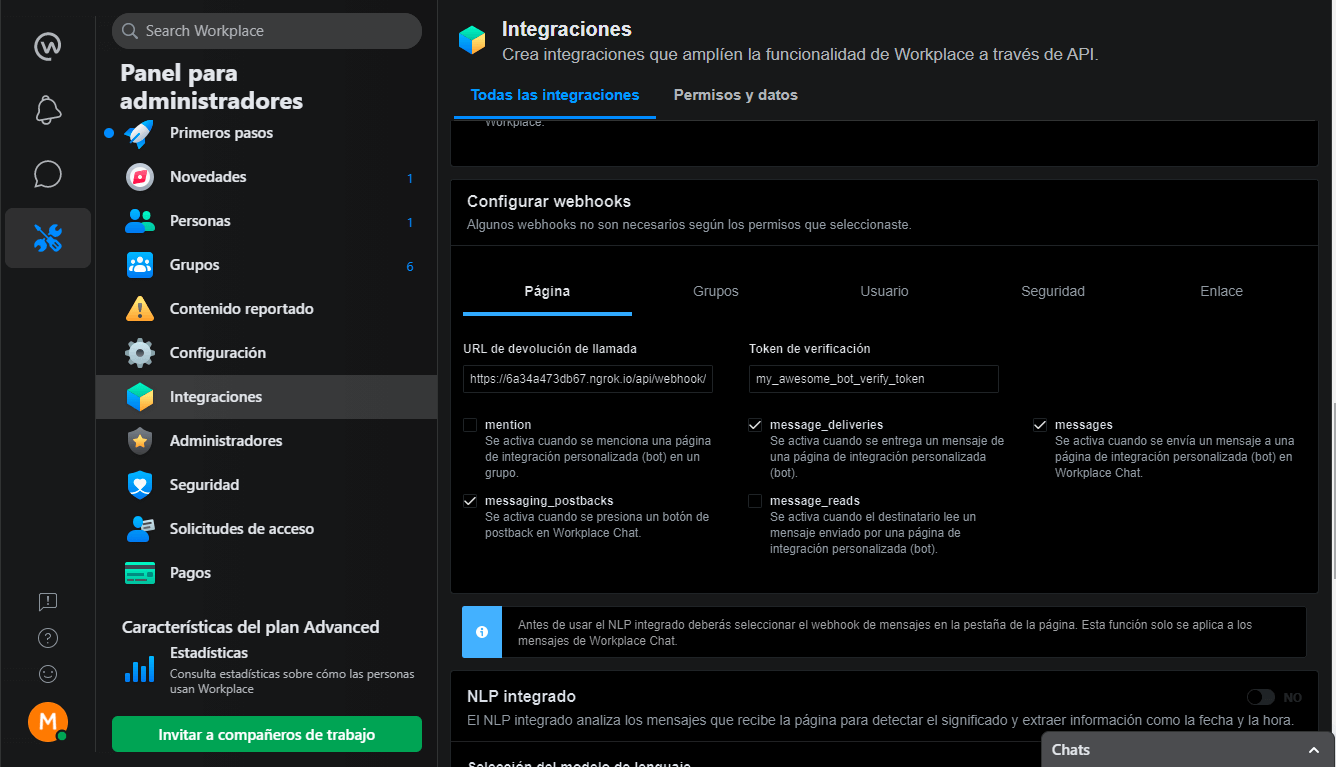Select the Seguridad webhooks tab
This screenshot has width=1336, height=767.
point(1053,291)
